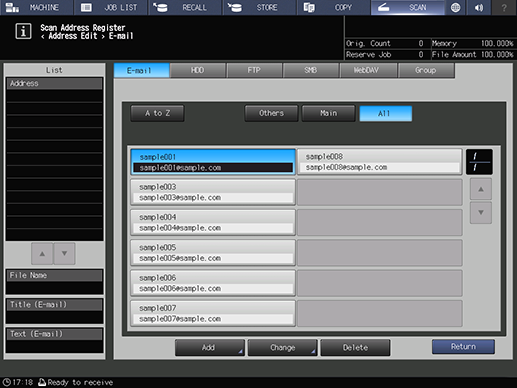The image size is (517, 388).
Task: Open the JOB LIST icon
Action: (86, 7)
